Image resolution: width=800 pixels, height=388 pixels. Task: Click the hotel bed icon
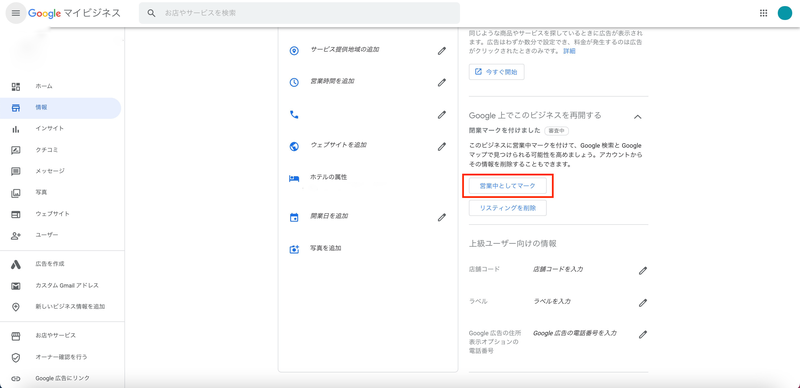[x=294, y=178]
